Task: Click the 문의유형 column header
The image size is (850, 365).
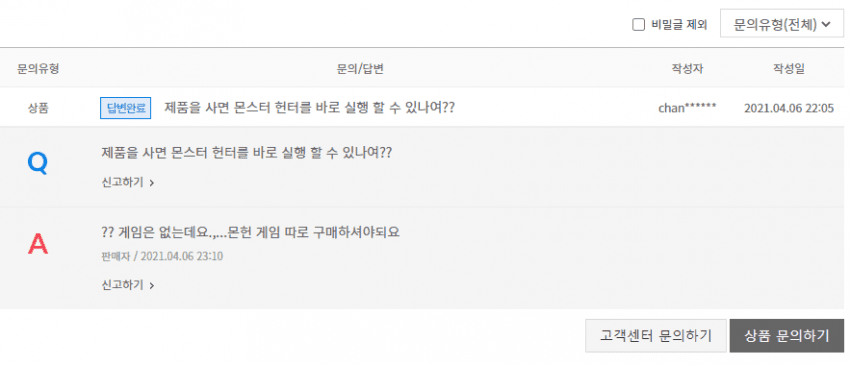Action: (38, 69)
